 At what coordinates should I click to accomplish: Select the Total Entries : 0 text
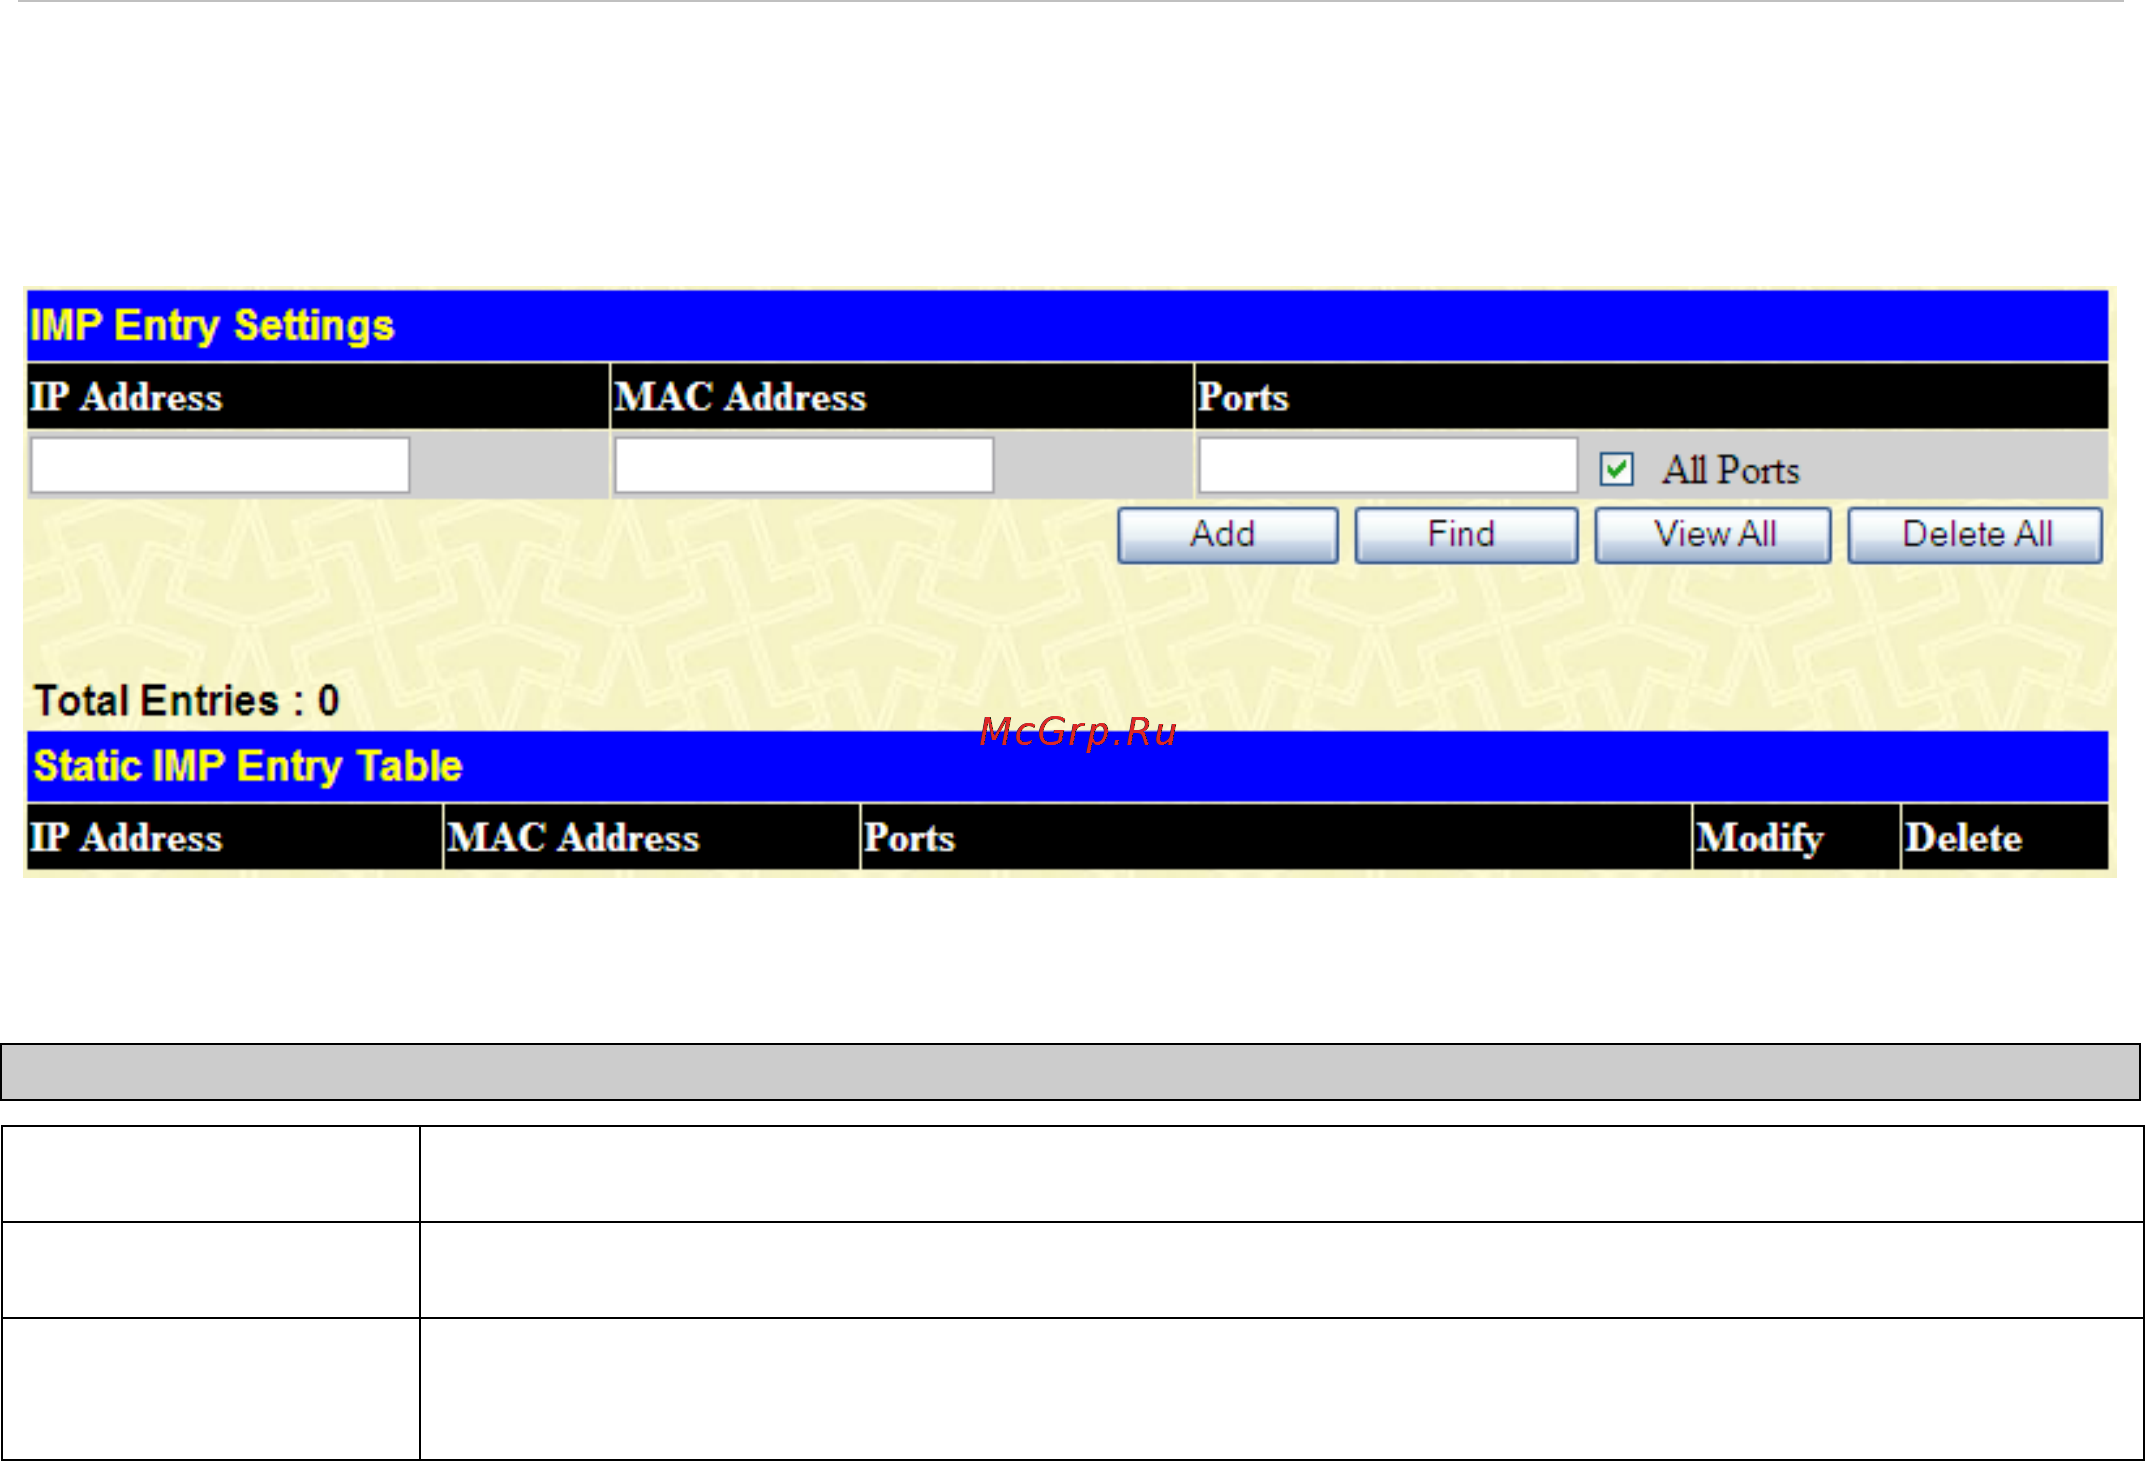[187, 701]
